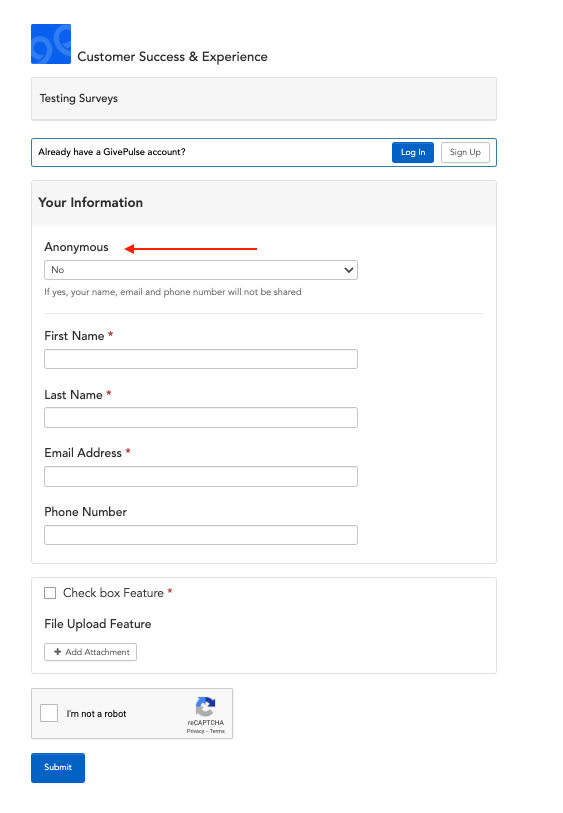Viewport: 563px width, 813px height.
Task: Click the Your Information section heading
Action: pyautogui.click(x=91, y=202)
